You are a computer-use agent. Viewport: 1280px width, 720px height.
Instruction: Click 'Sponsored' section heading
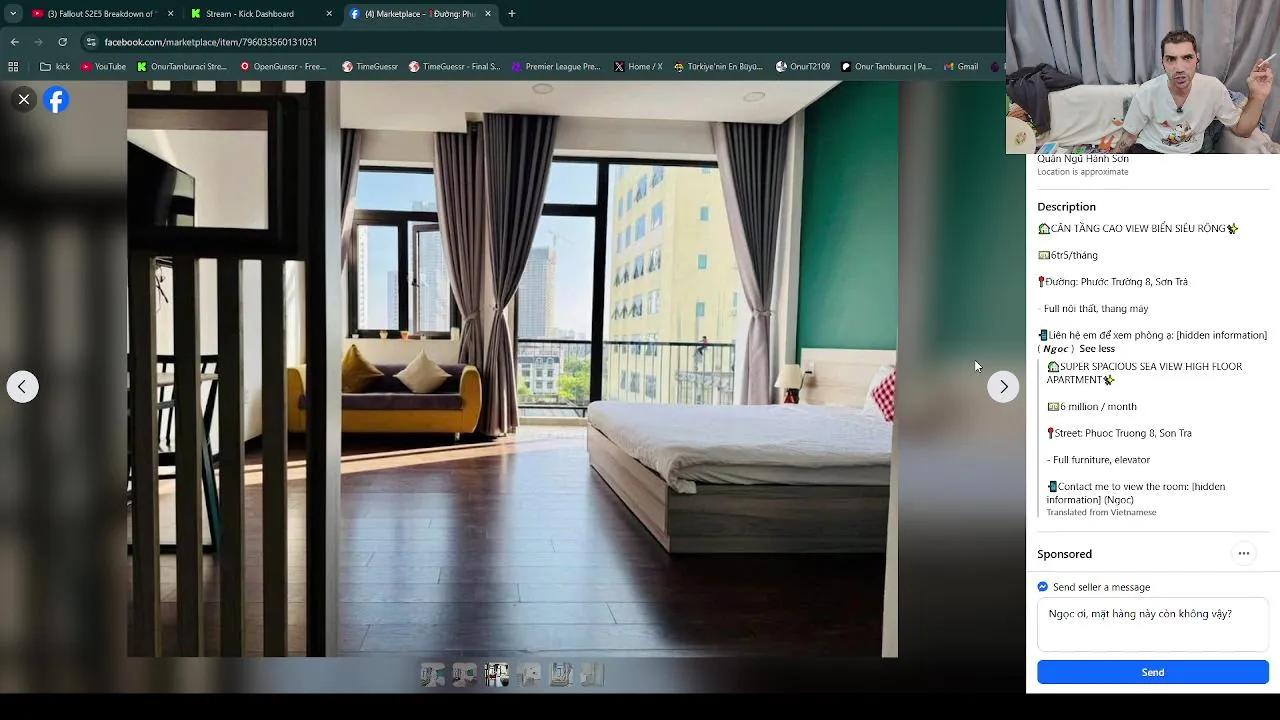pos(1064,554)
